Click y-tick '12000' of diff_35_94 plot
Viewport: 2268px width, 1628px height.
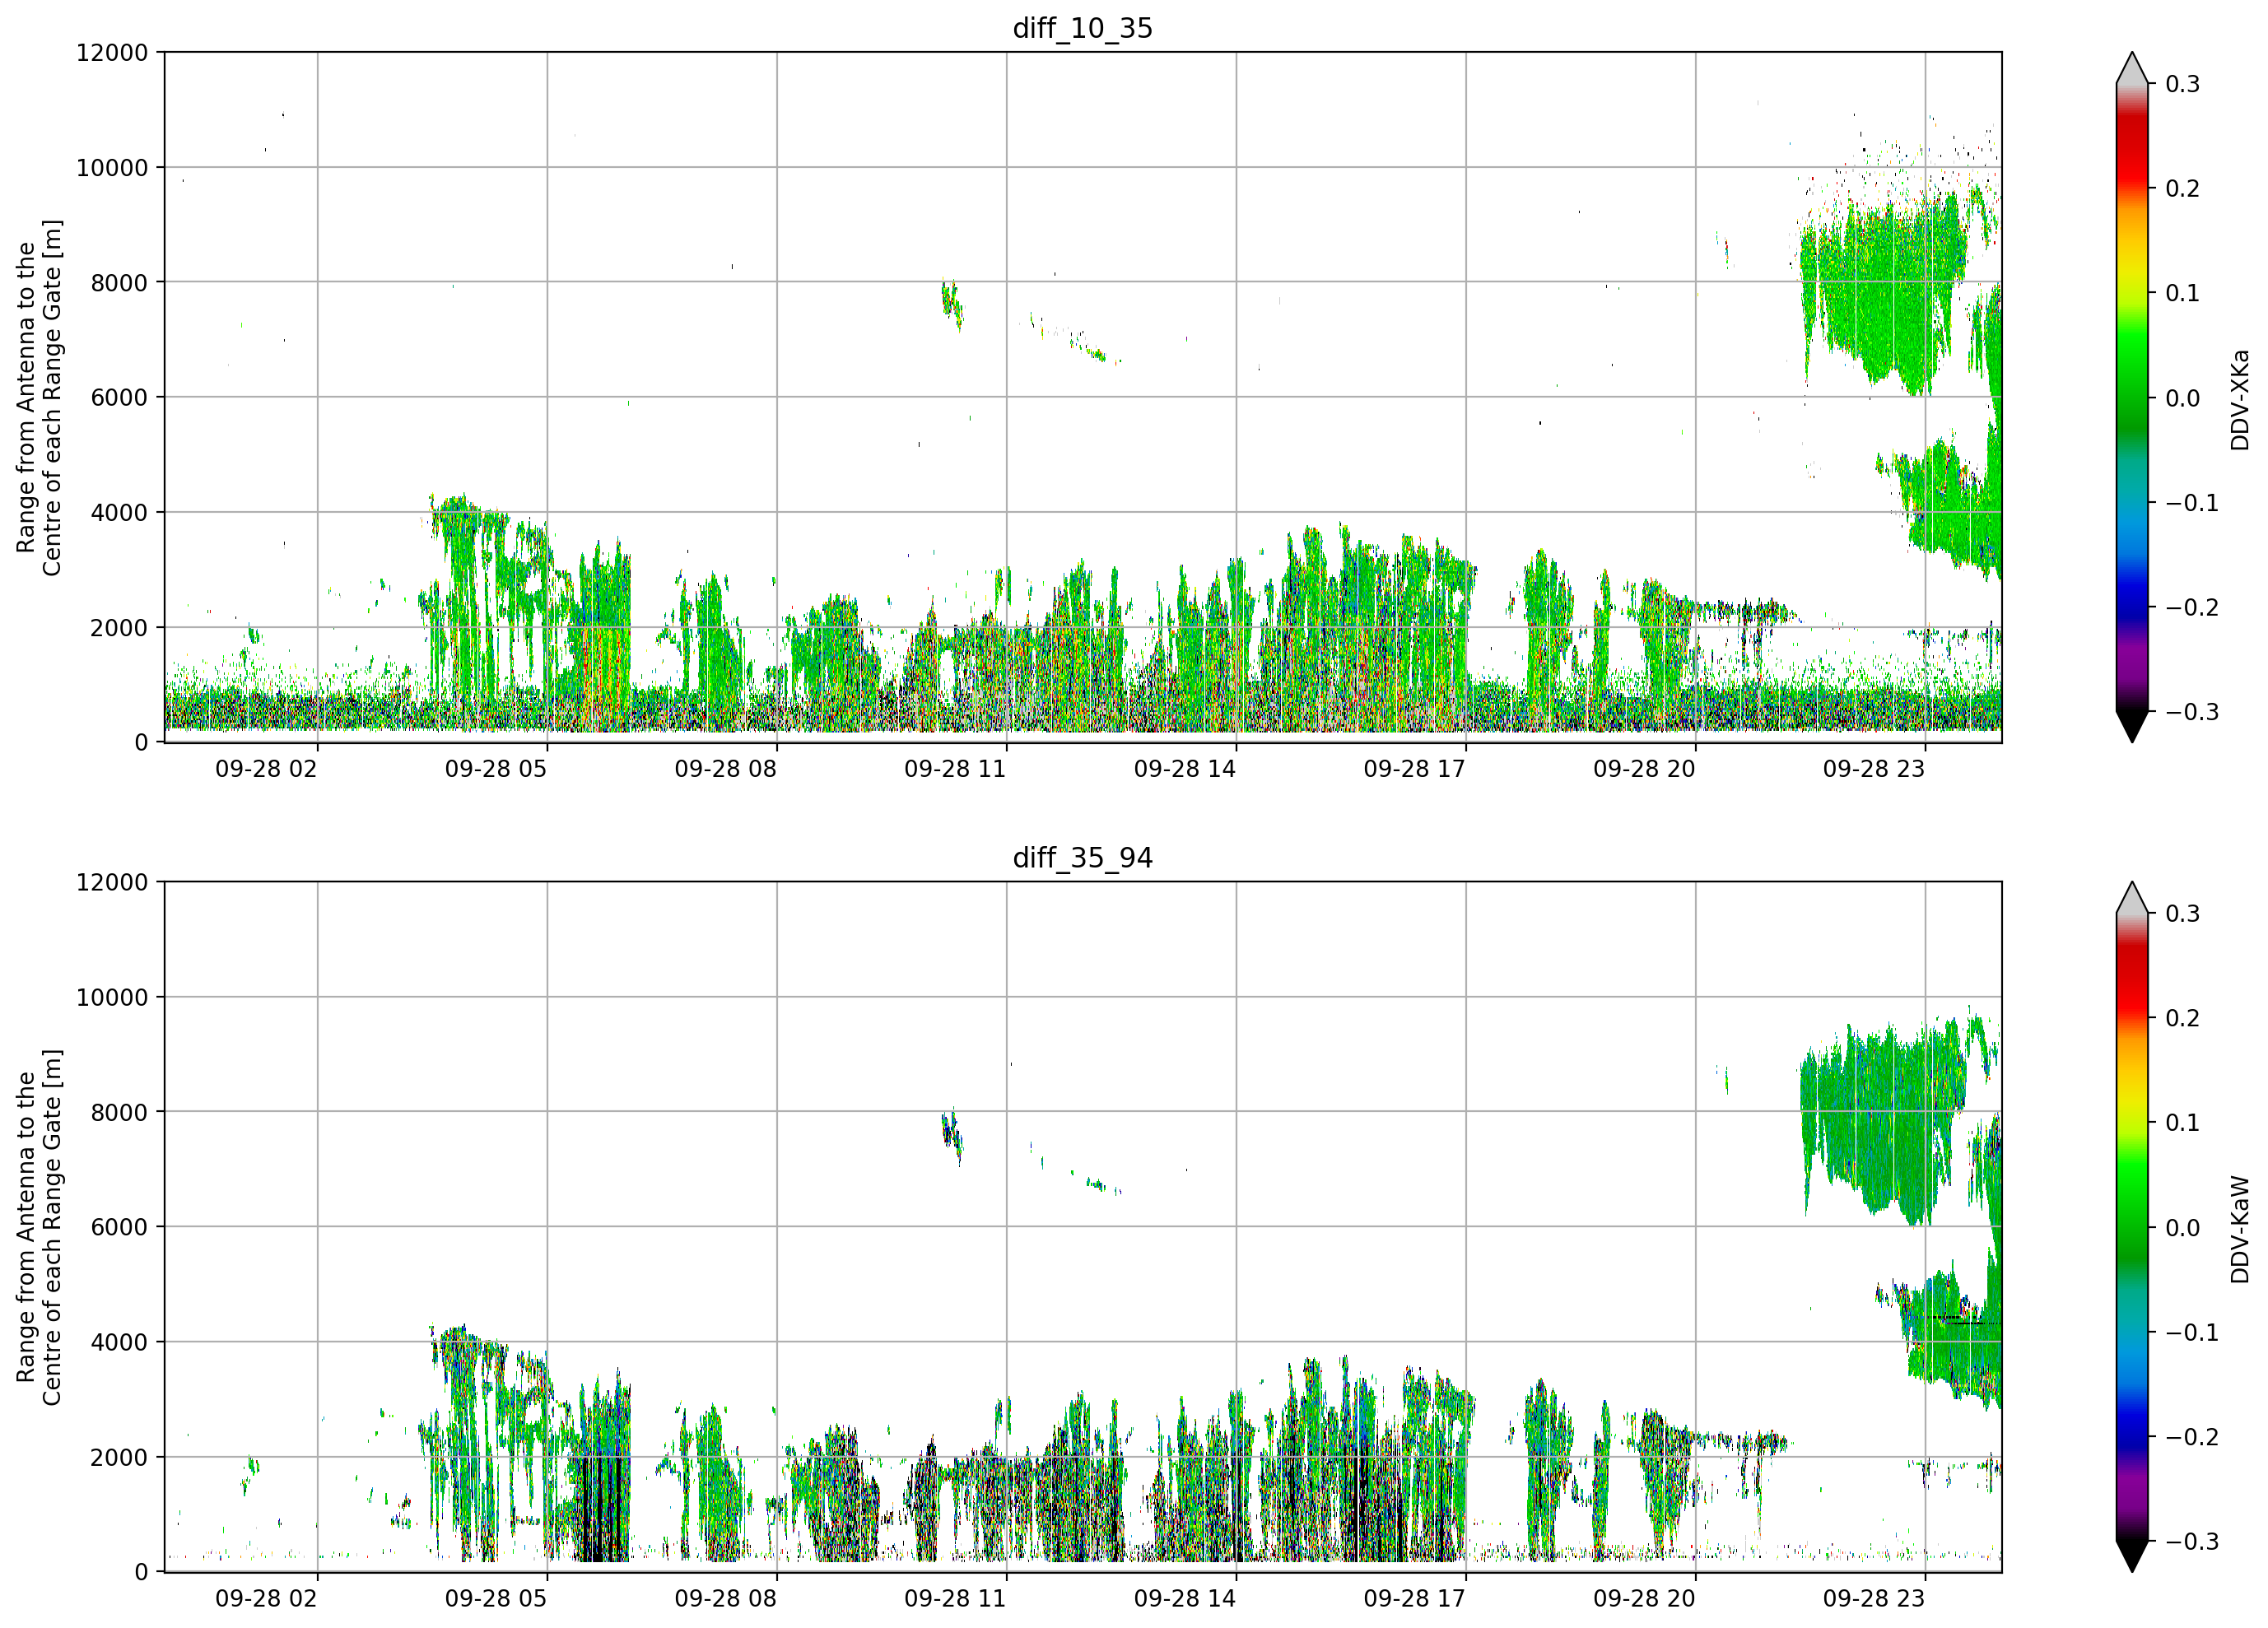tap(112, 883)
